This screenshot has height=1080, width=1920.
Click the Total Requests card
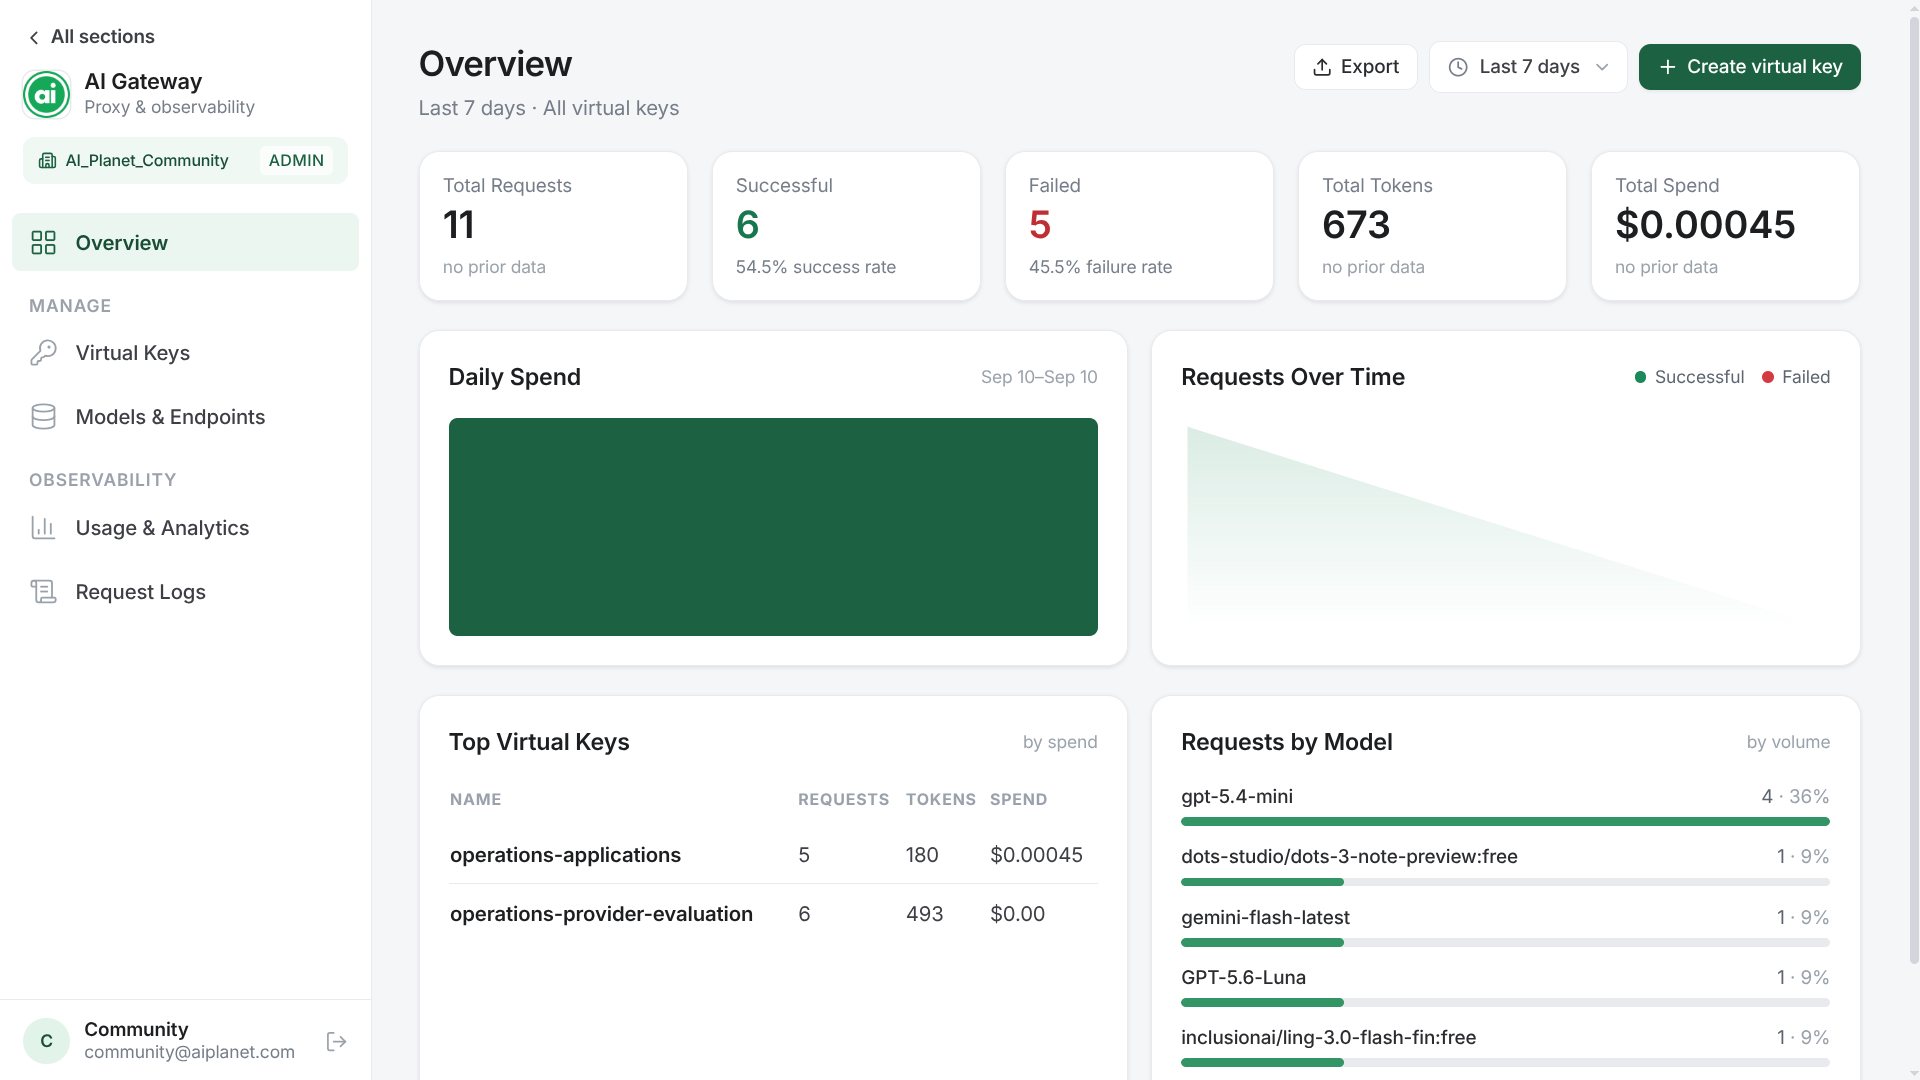pyautogui.click(x=553, y=226)
